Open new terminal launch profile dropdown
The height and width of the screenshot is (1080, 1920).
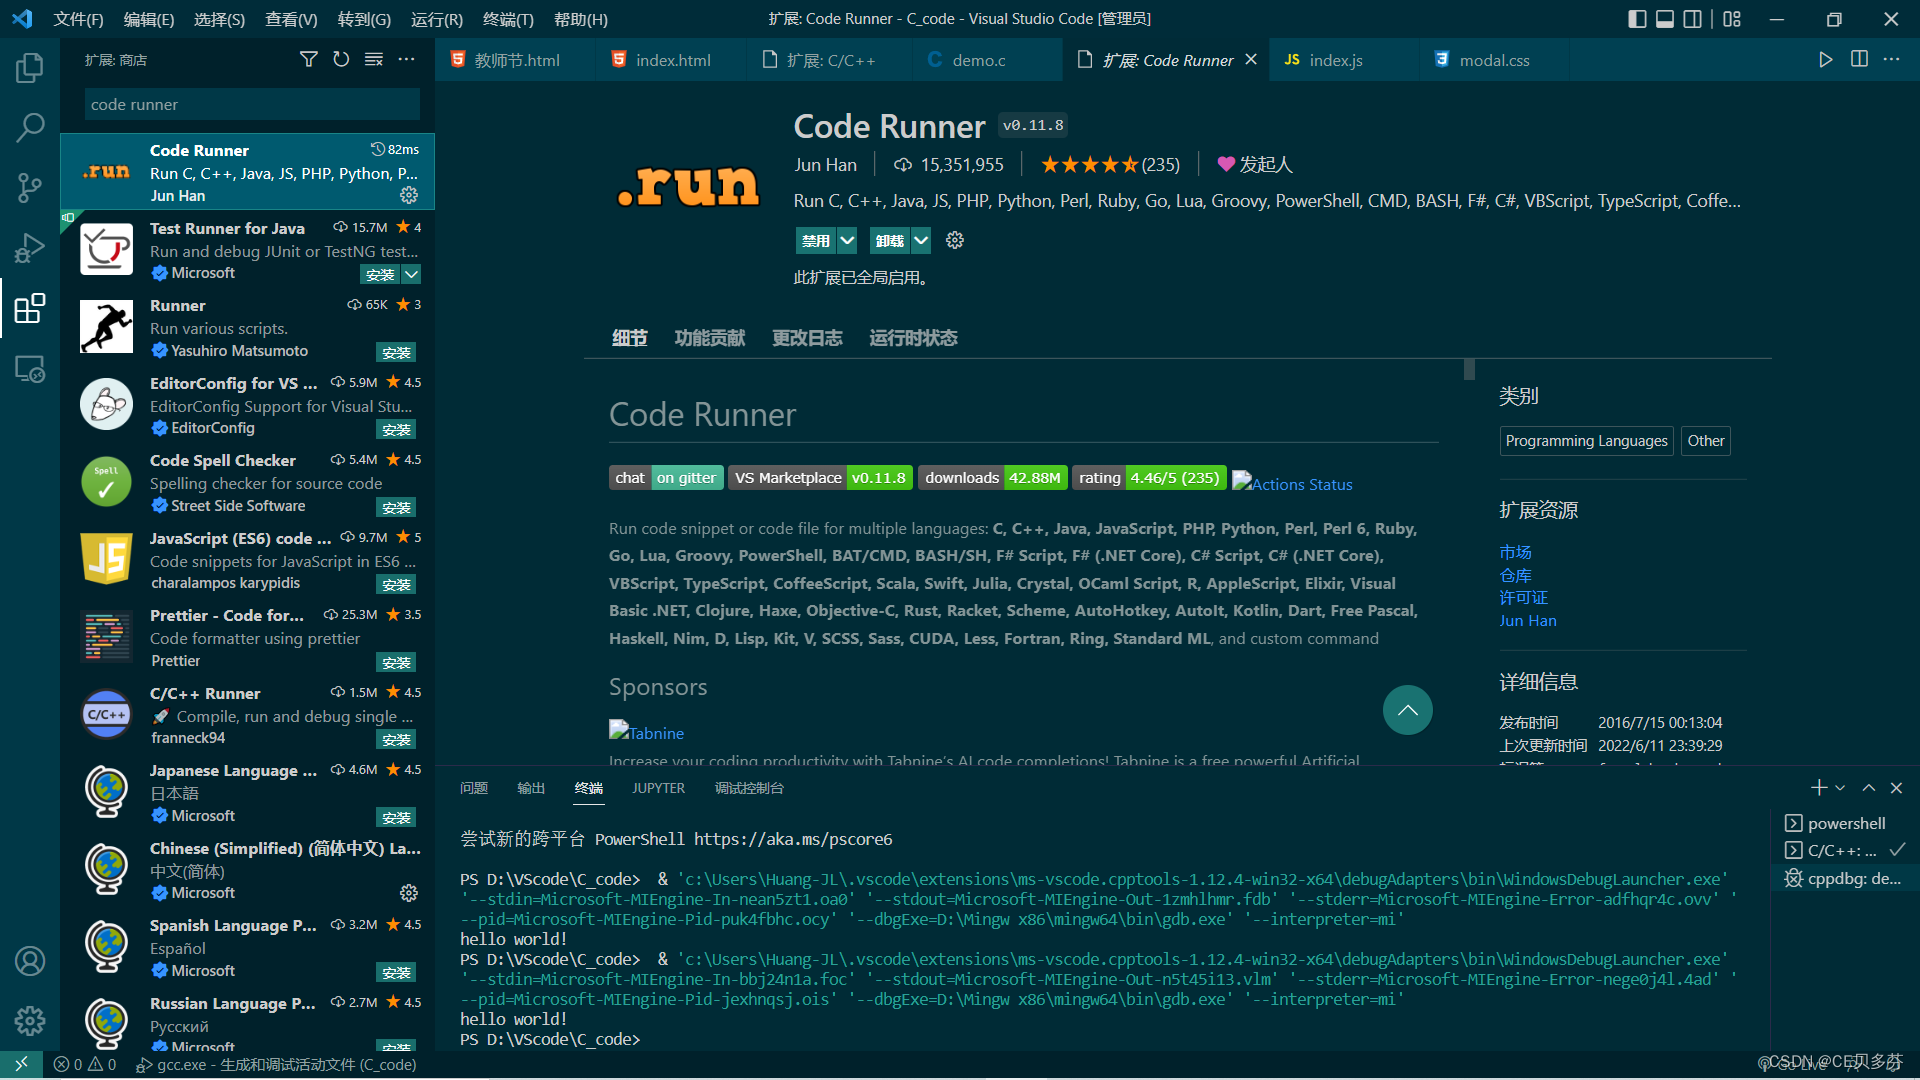click(x=1840, y=788)
